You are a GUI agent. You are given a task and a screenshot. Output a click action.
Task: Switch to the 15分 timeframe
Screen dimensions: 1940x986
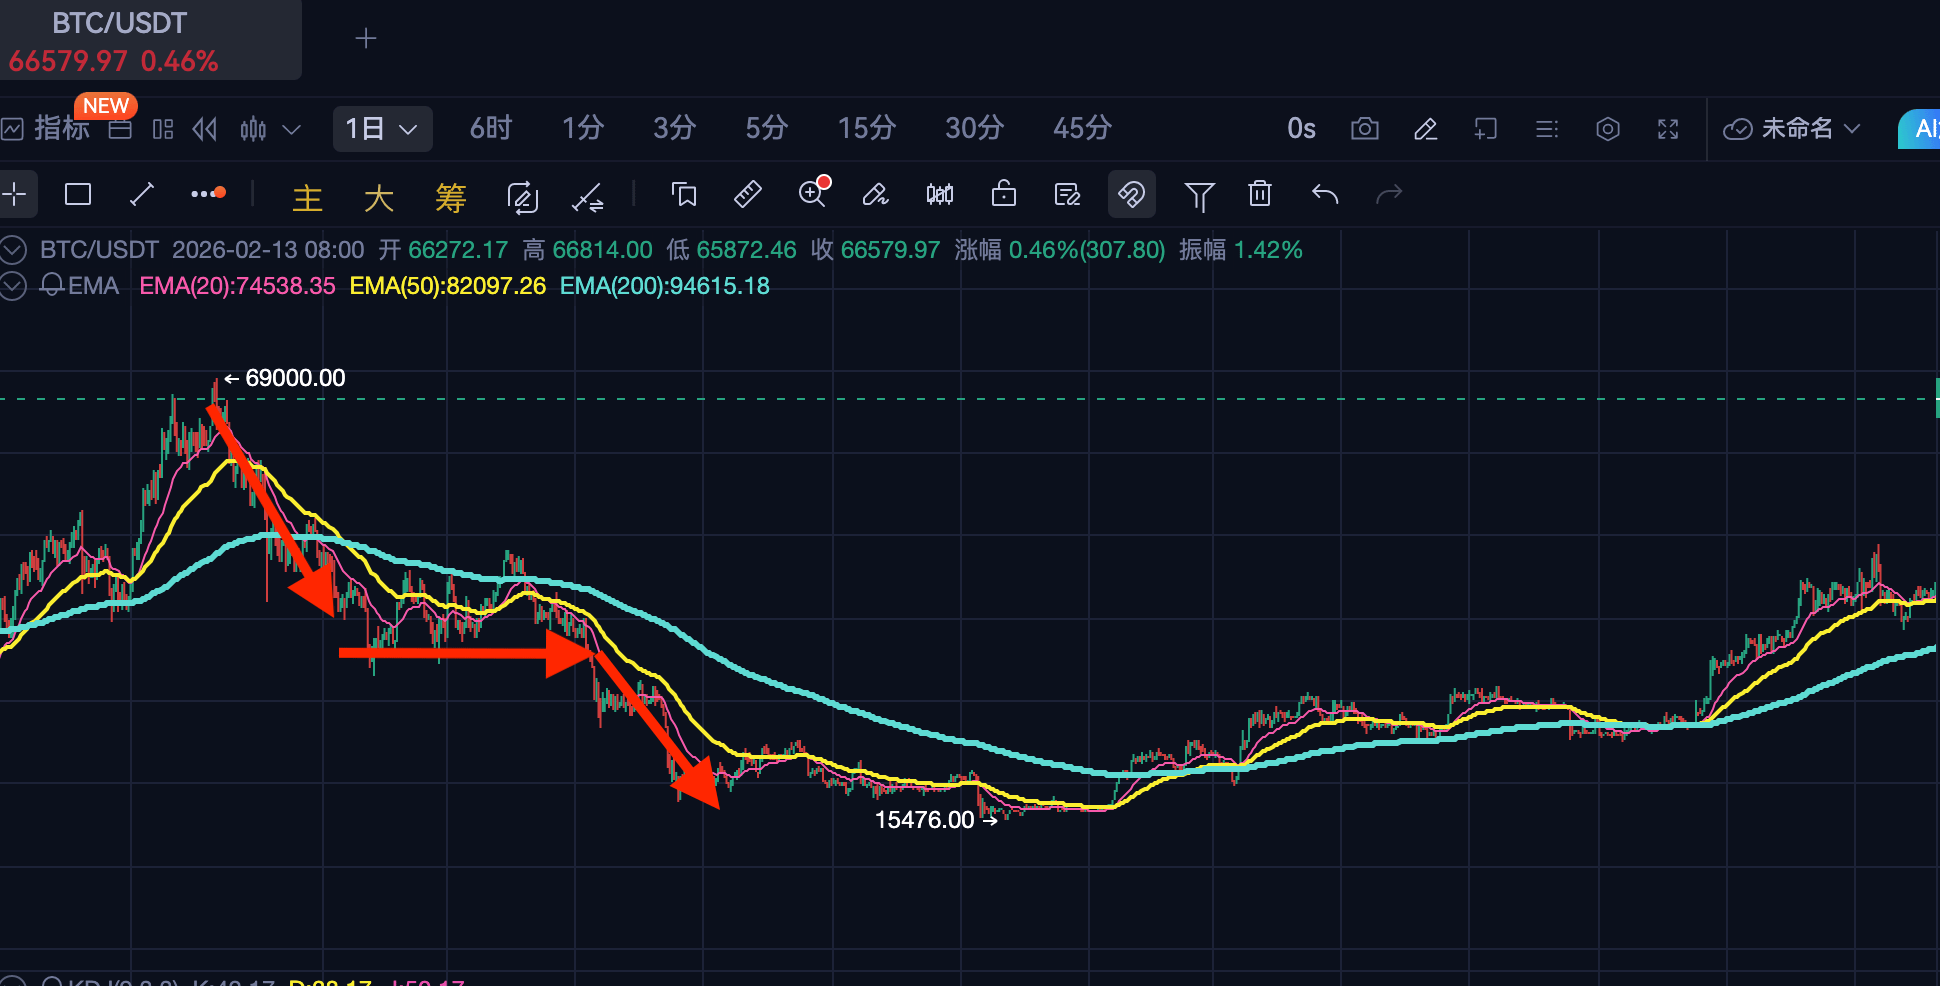tap(866, 128)
